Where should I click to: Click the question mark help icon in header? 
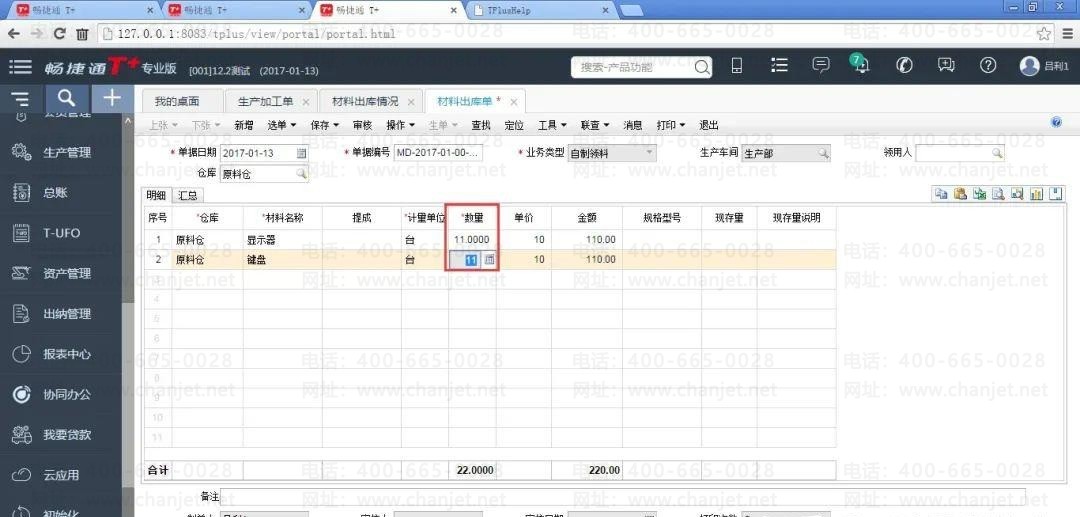pyautogui.click(x=988, y=65)
